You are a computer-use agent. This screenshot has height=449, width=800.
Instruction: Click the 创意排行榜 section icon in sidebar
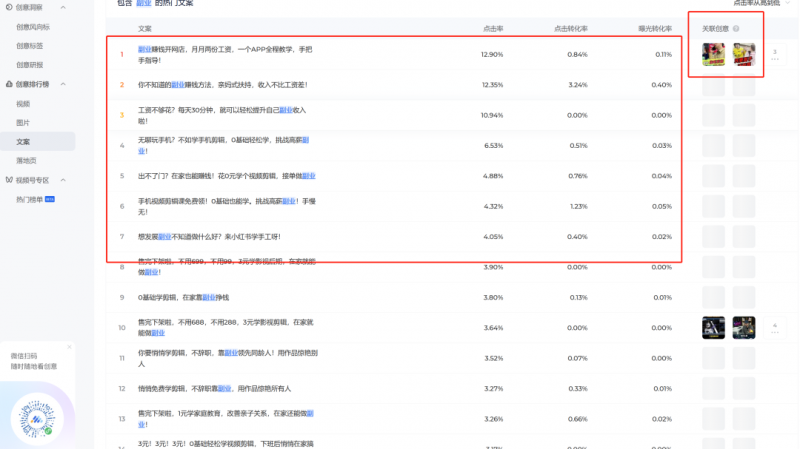pyautogui.click(x=8, y=85)
